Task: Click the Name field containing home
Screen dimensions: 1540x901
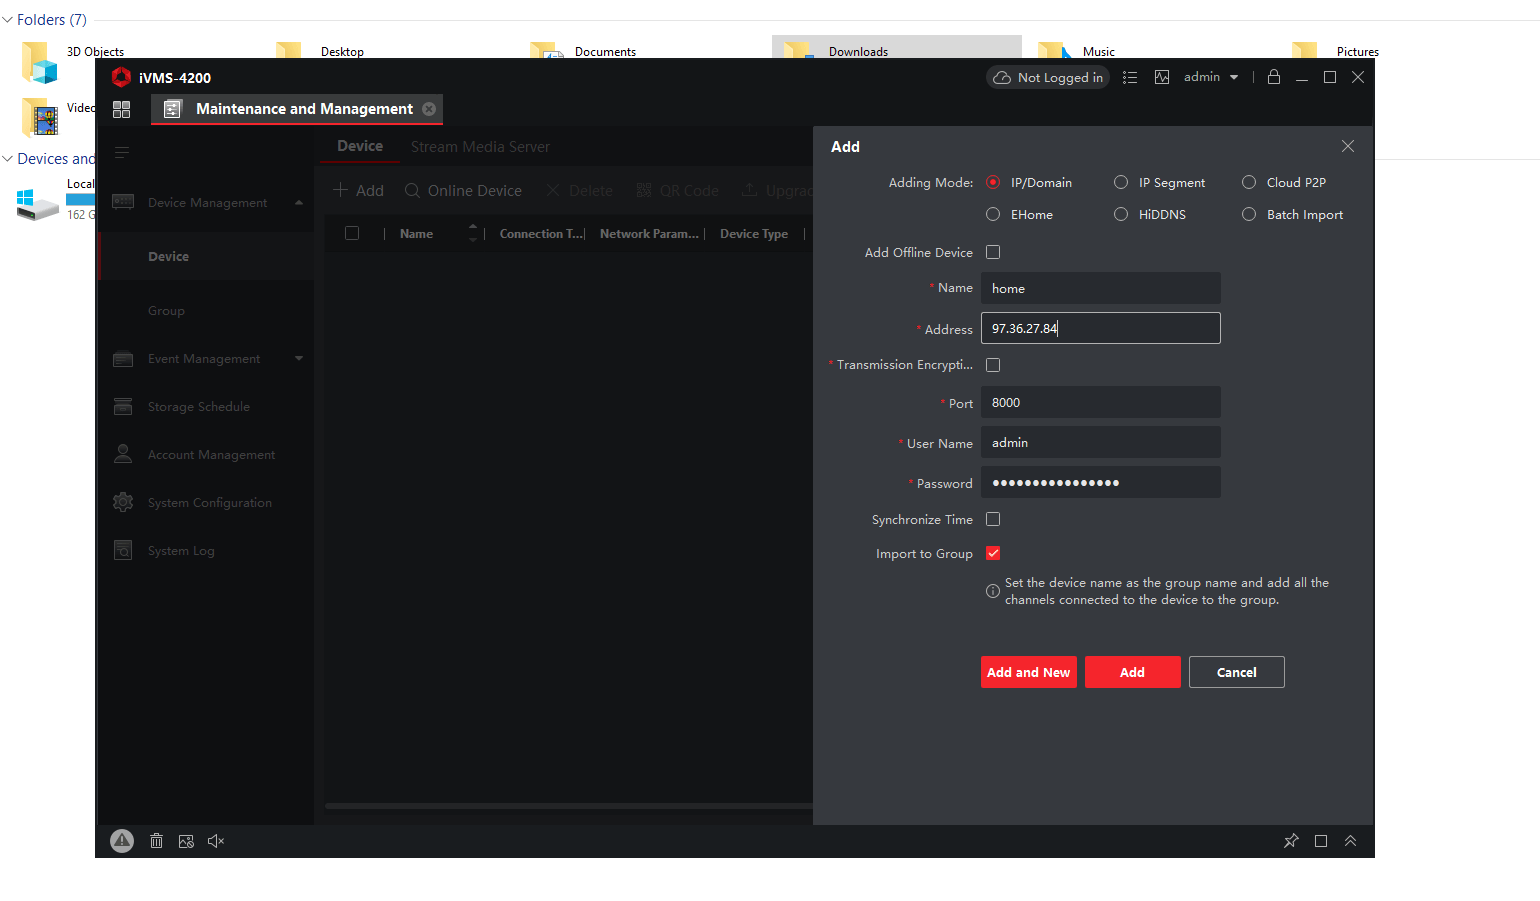Action: click(1100, 288)
